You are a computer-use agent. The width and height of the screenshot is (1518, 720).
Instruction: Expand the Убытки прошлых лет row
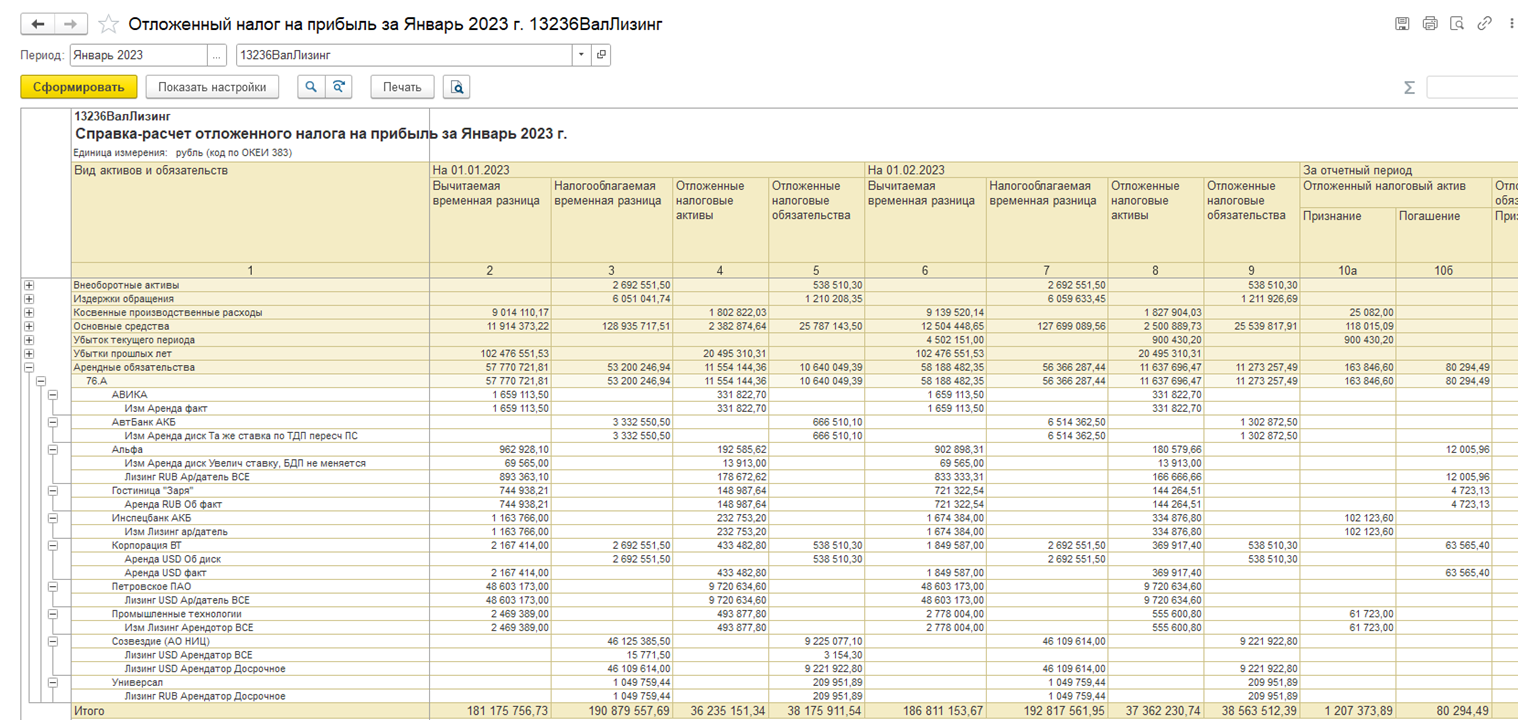coord(29,353)
